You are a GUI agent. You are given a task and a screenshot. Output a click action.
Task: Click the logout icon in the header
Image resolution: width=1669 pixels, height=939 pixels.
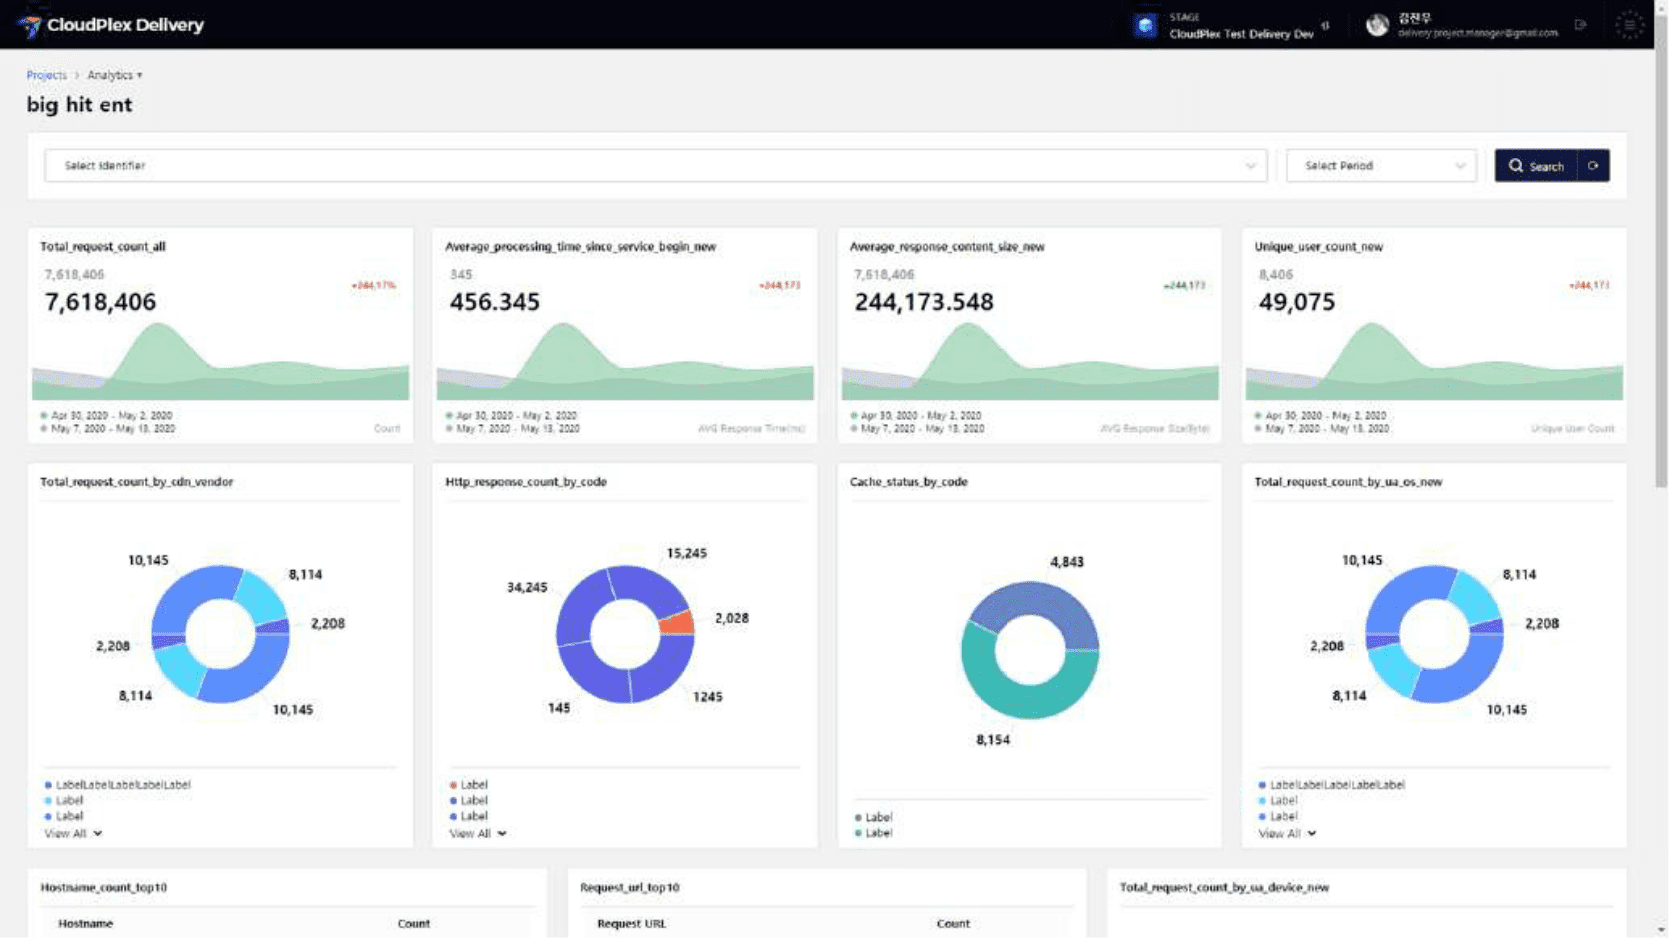pos(1580,25)
